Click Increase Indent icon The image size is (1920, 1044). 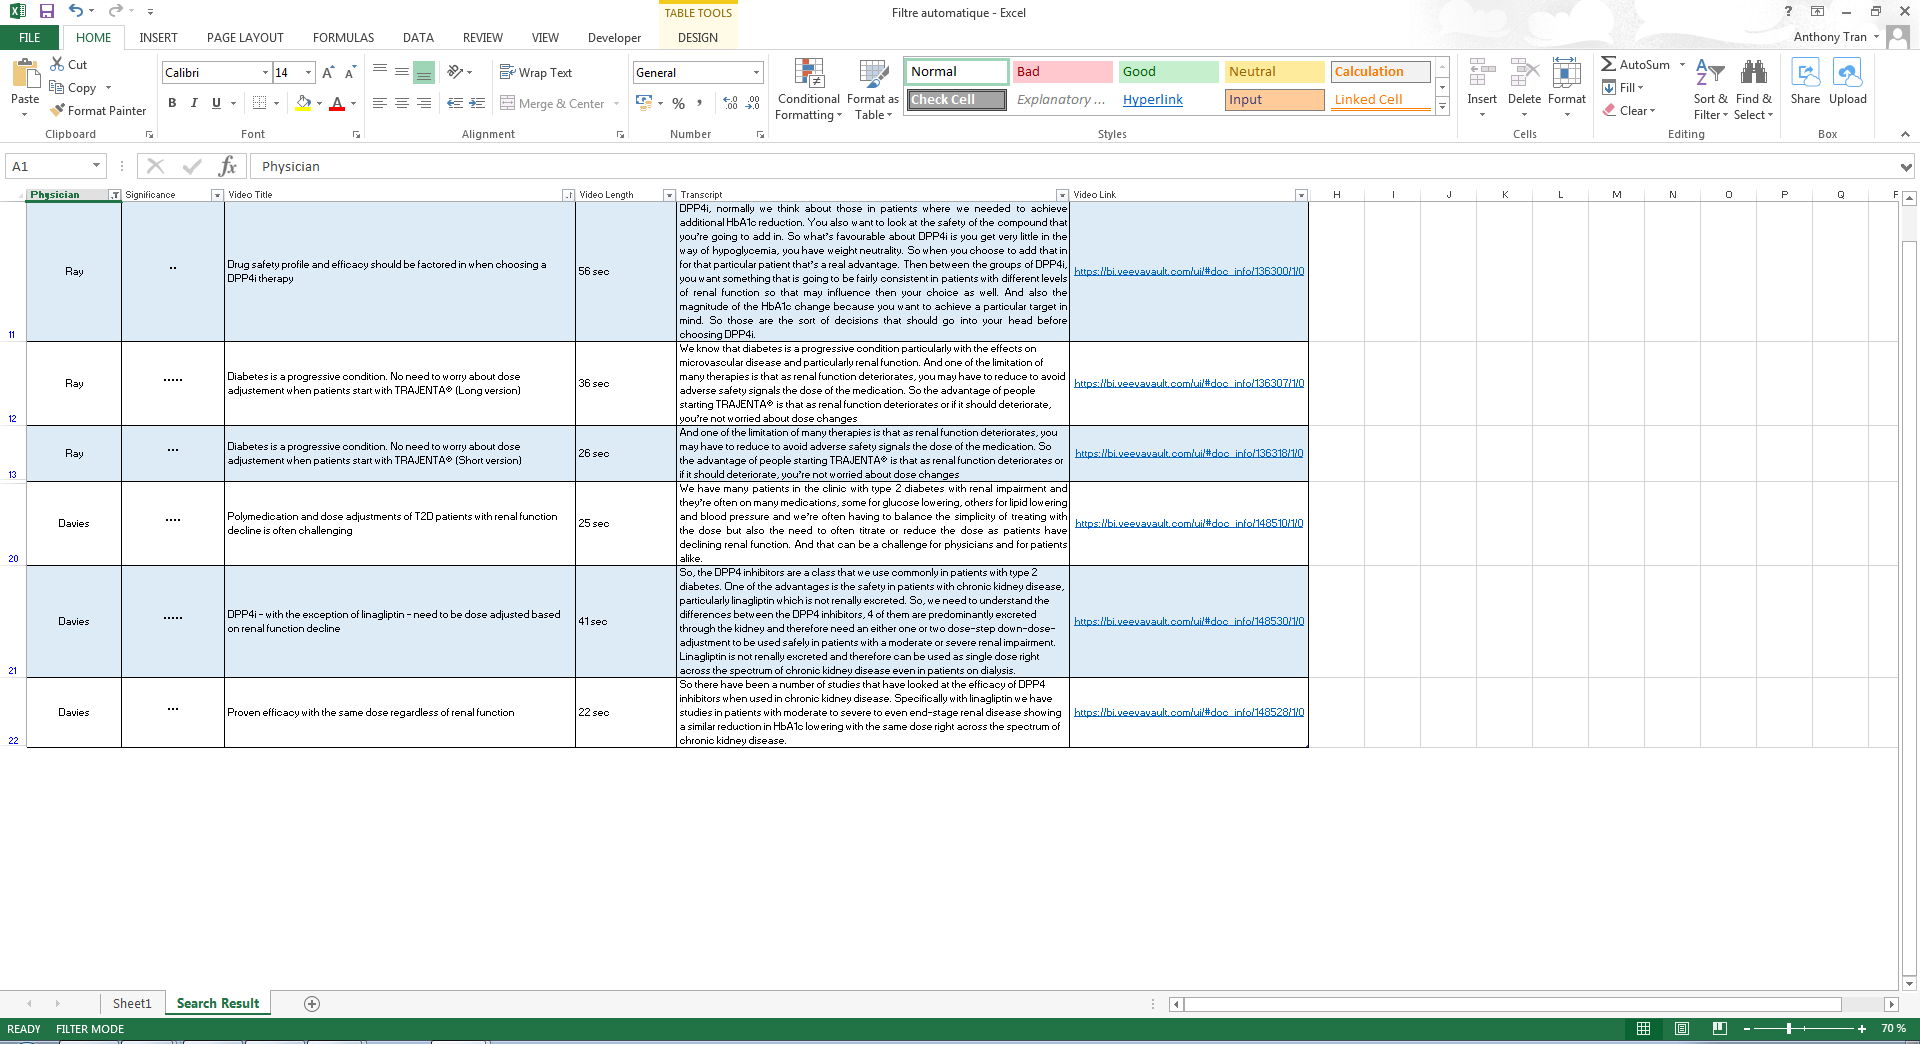[477, 103]
